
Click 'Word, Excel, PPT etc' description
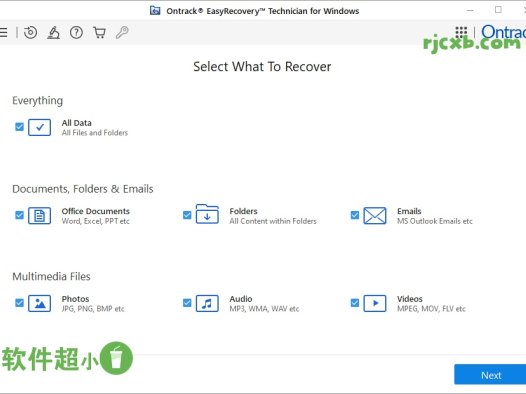click(x=95, y=221)
